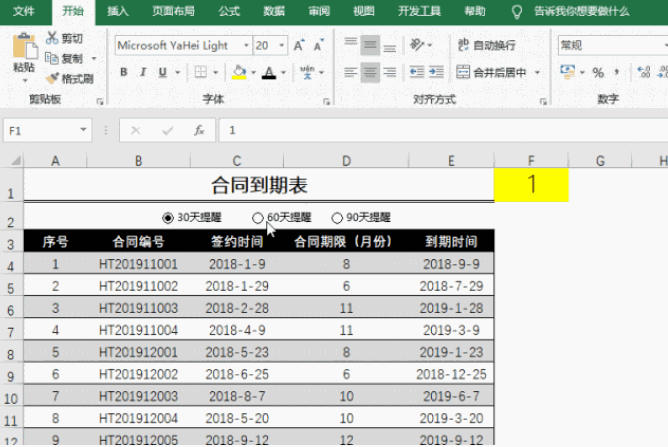Click the Borders icon
The width and height of the screenshot is (668, 447).
(x=201, y=72)
